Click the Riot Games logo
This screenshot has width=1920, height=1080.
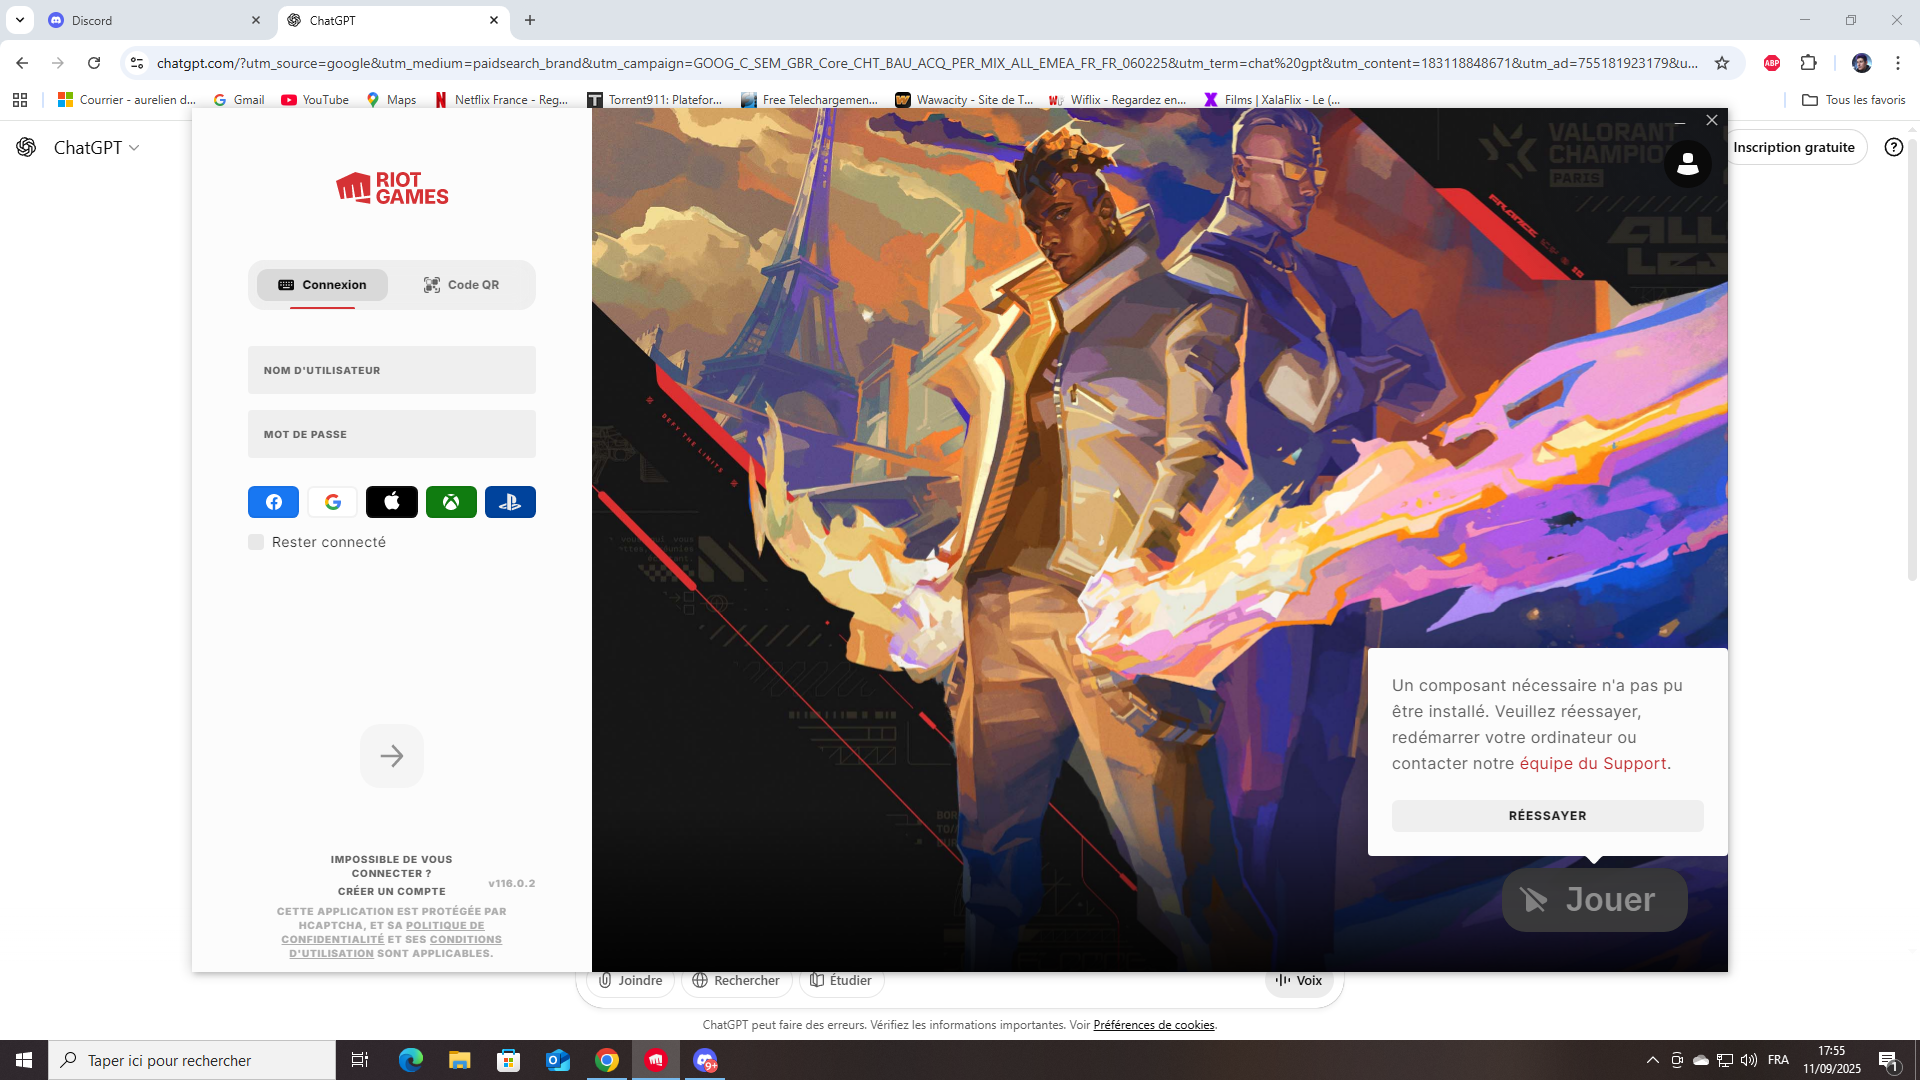coord(392,188)
